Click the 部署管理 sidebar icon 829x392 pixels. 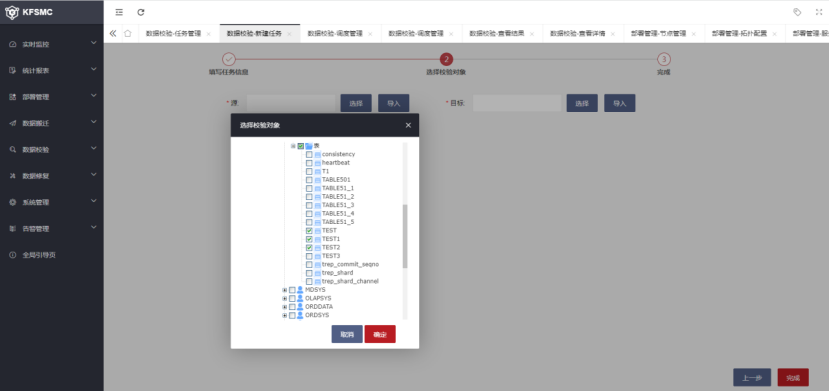(x=13, y=97)
